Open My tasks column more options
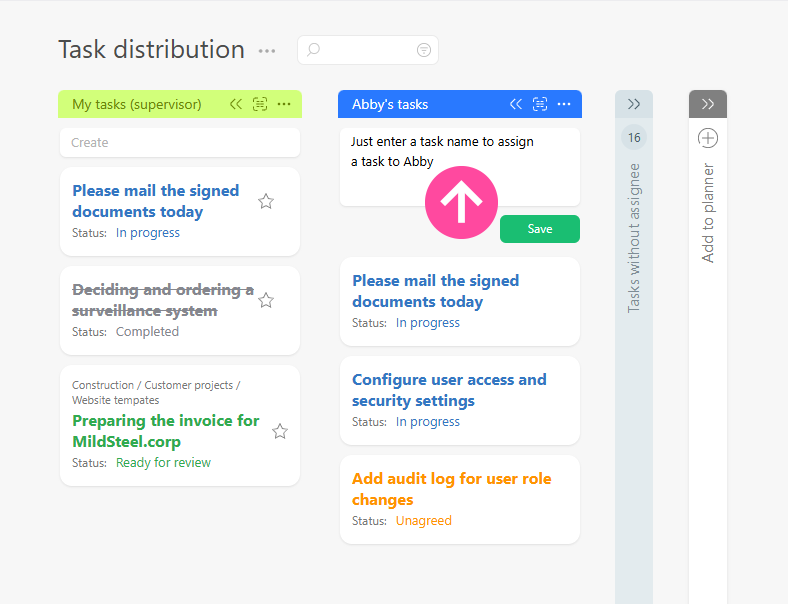The height and width of the screenshot is (604, 788). click(x=284, y=104)
